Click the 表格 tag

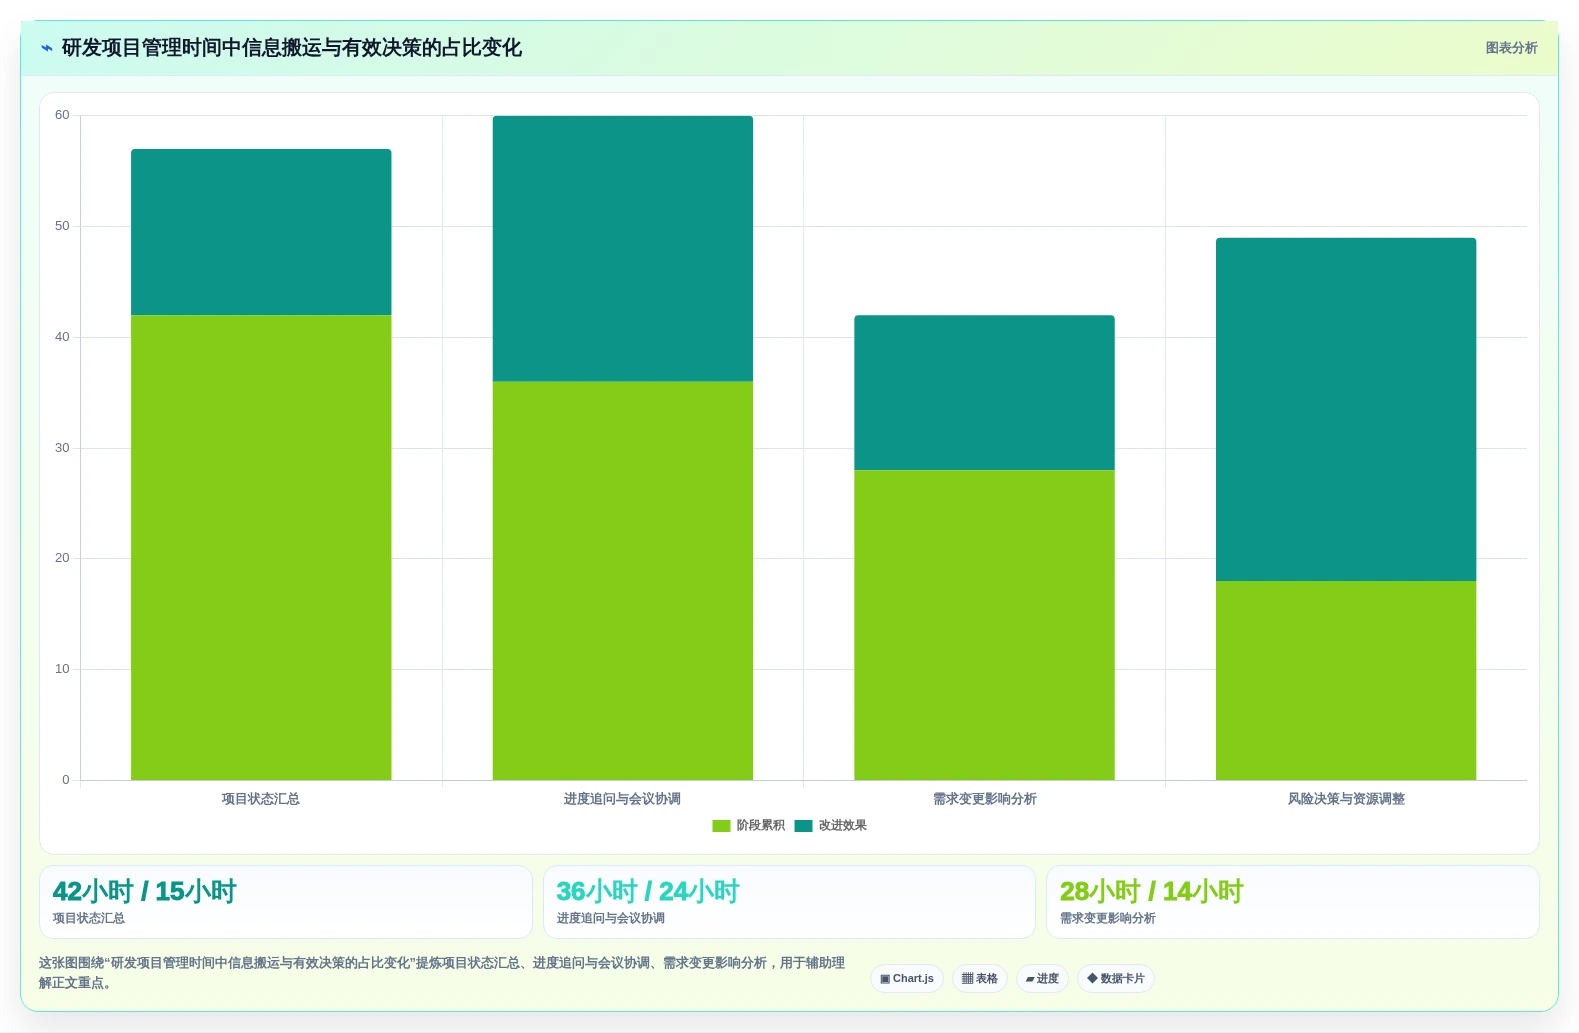coord(980,979)
